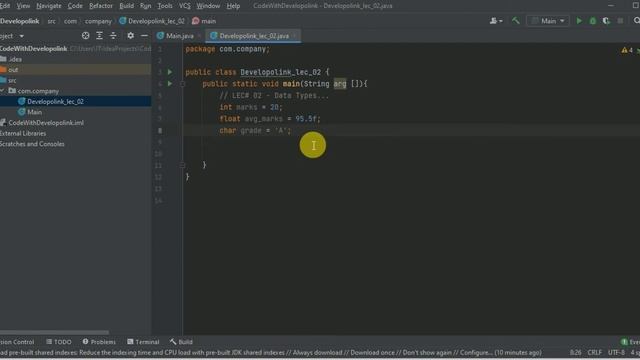This screenshot has width=640, height=360.
Task: Click Run with Coverage icon
Action: pos(606,21)
